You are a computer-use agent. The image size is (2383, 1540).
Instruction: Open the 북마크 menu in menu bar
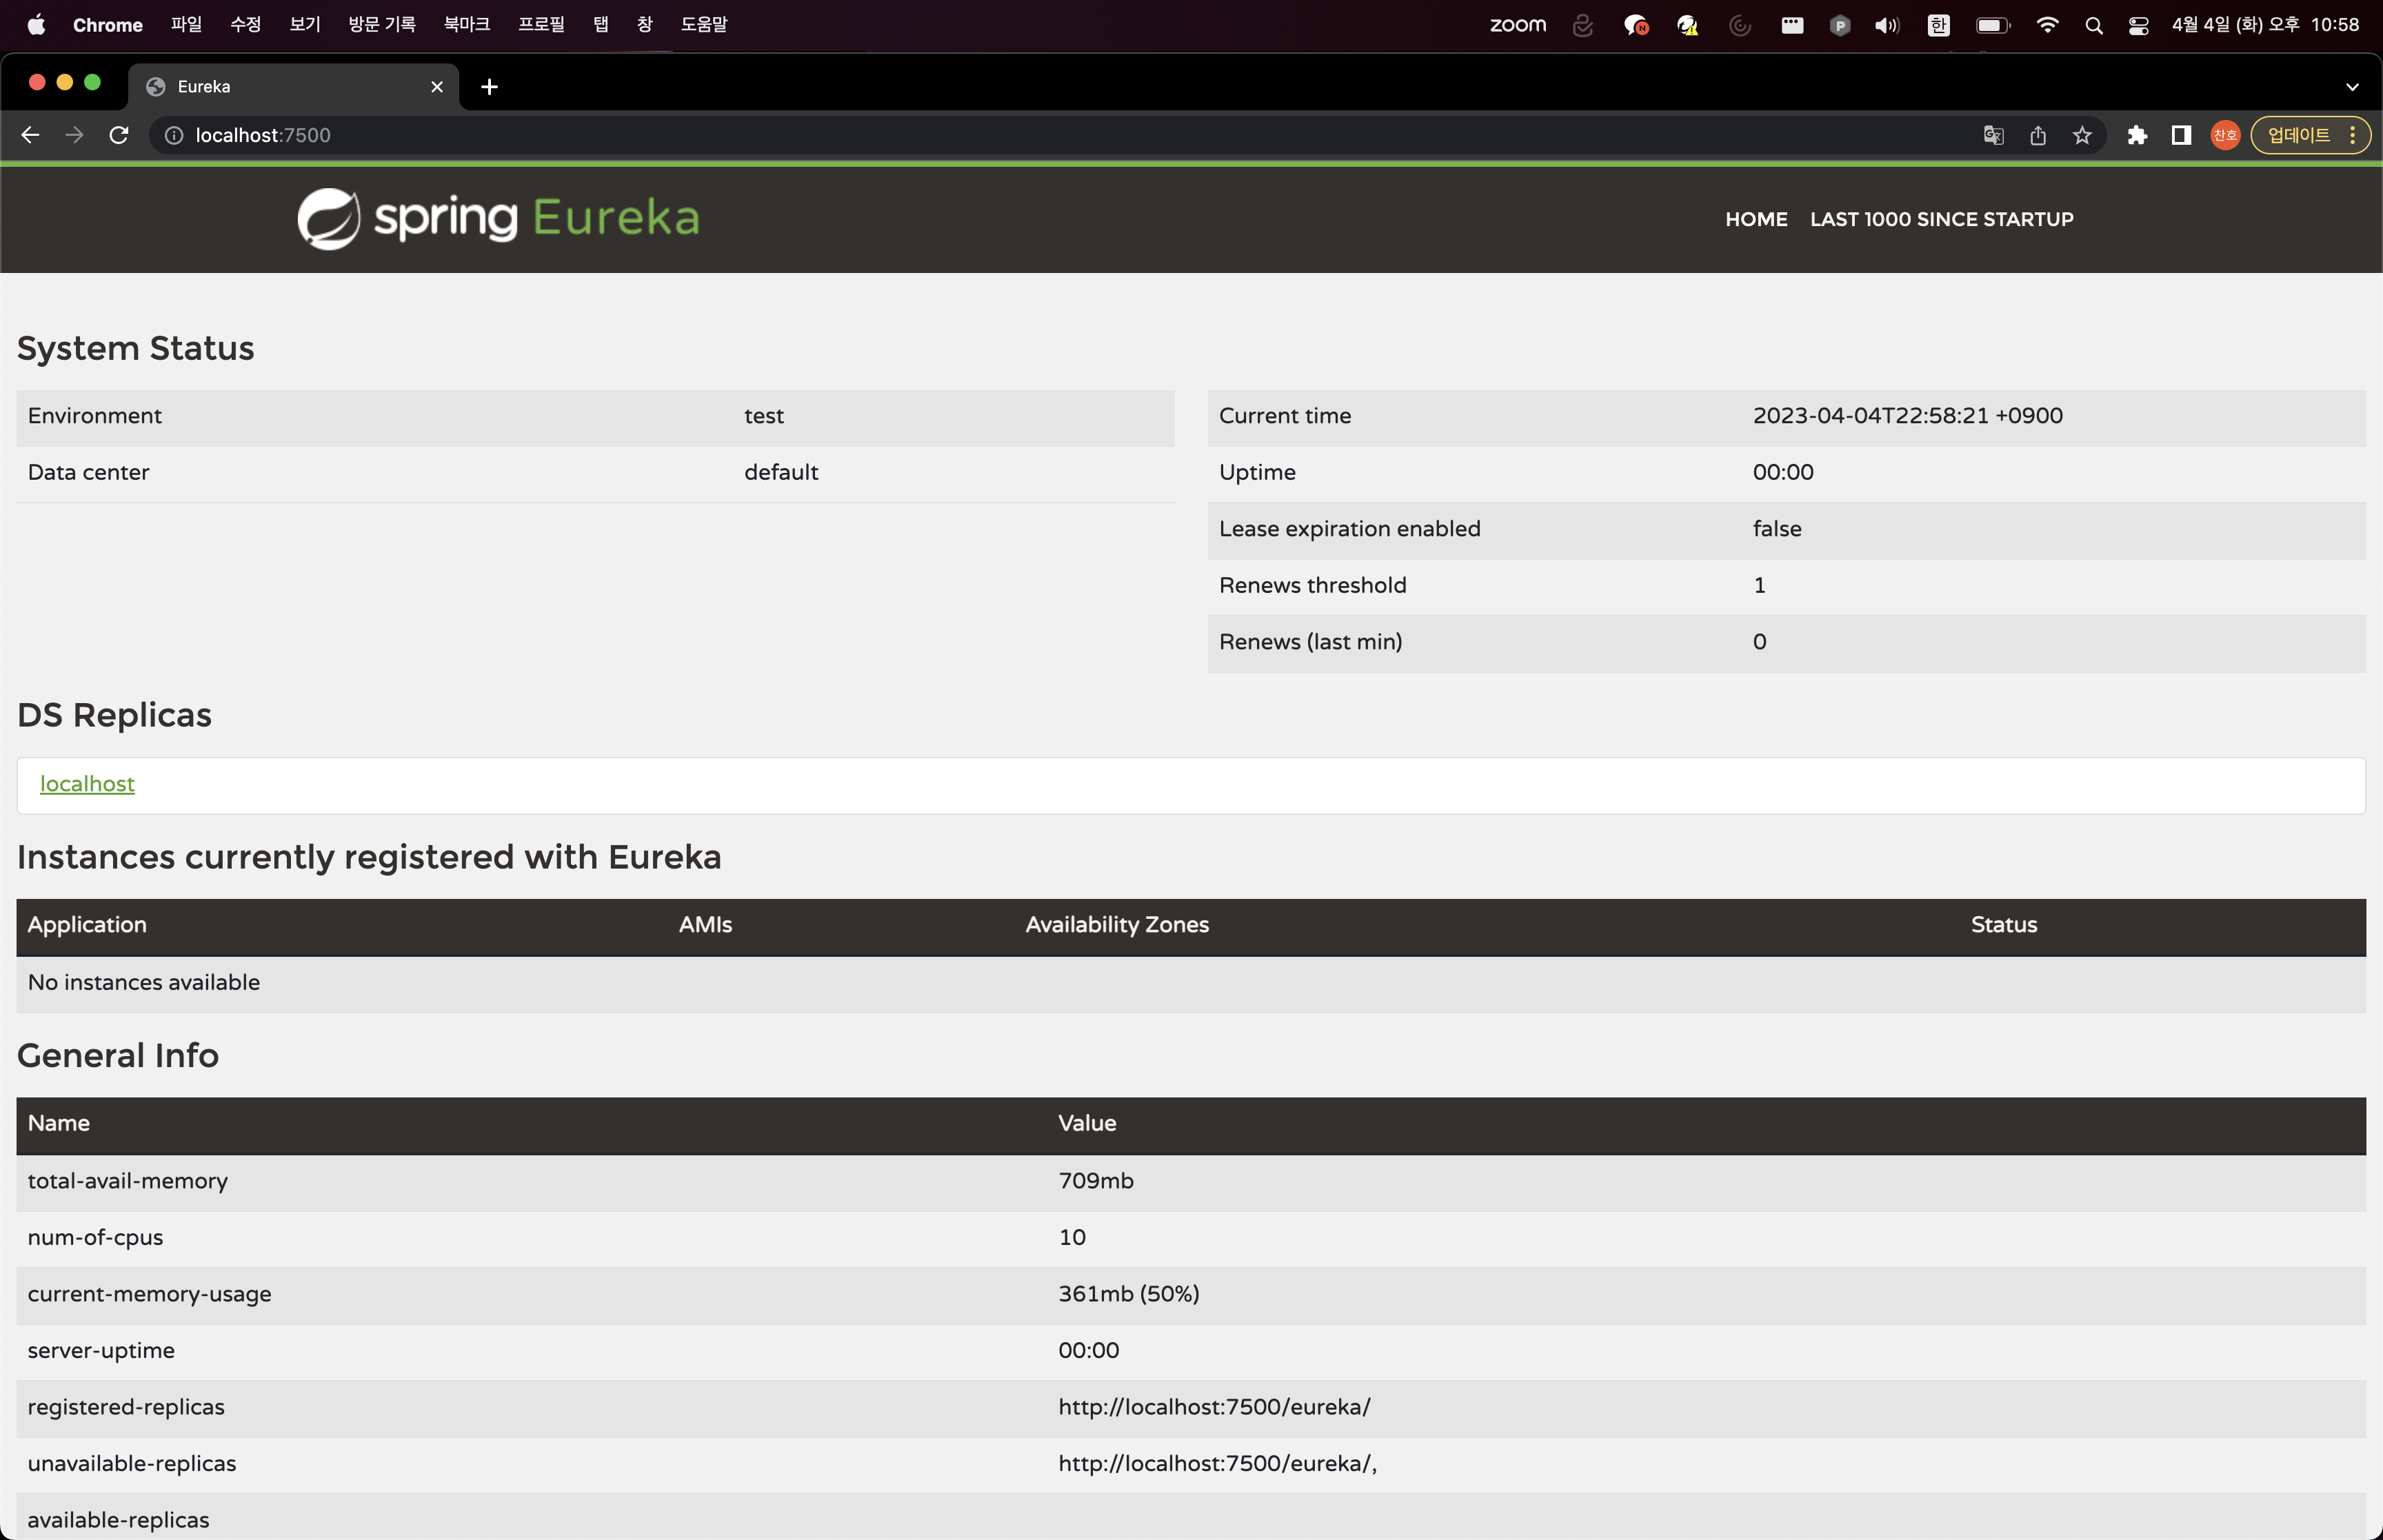(466, 24)
